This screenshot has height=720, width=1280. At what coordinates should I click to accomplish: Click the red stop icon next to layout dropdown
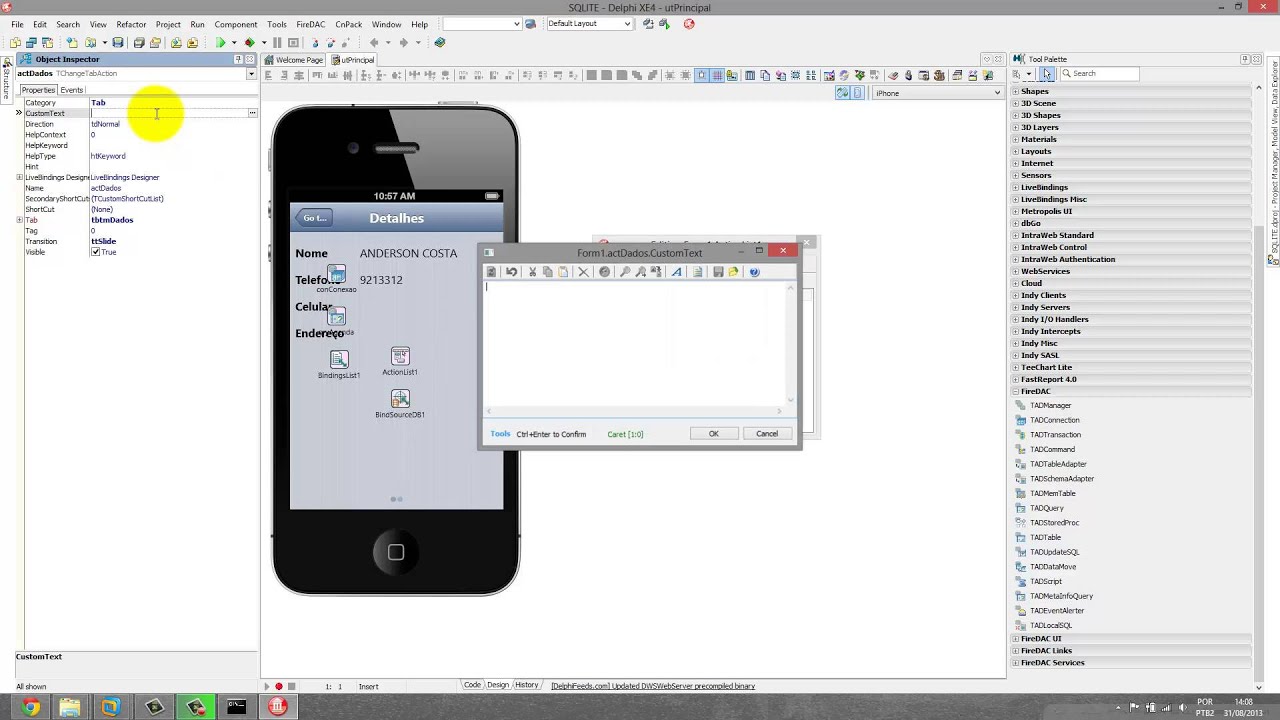(689, 24)
